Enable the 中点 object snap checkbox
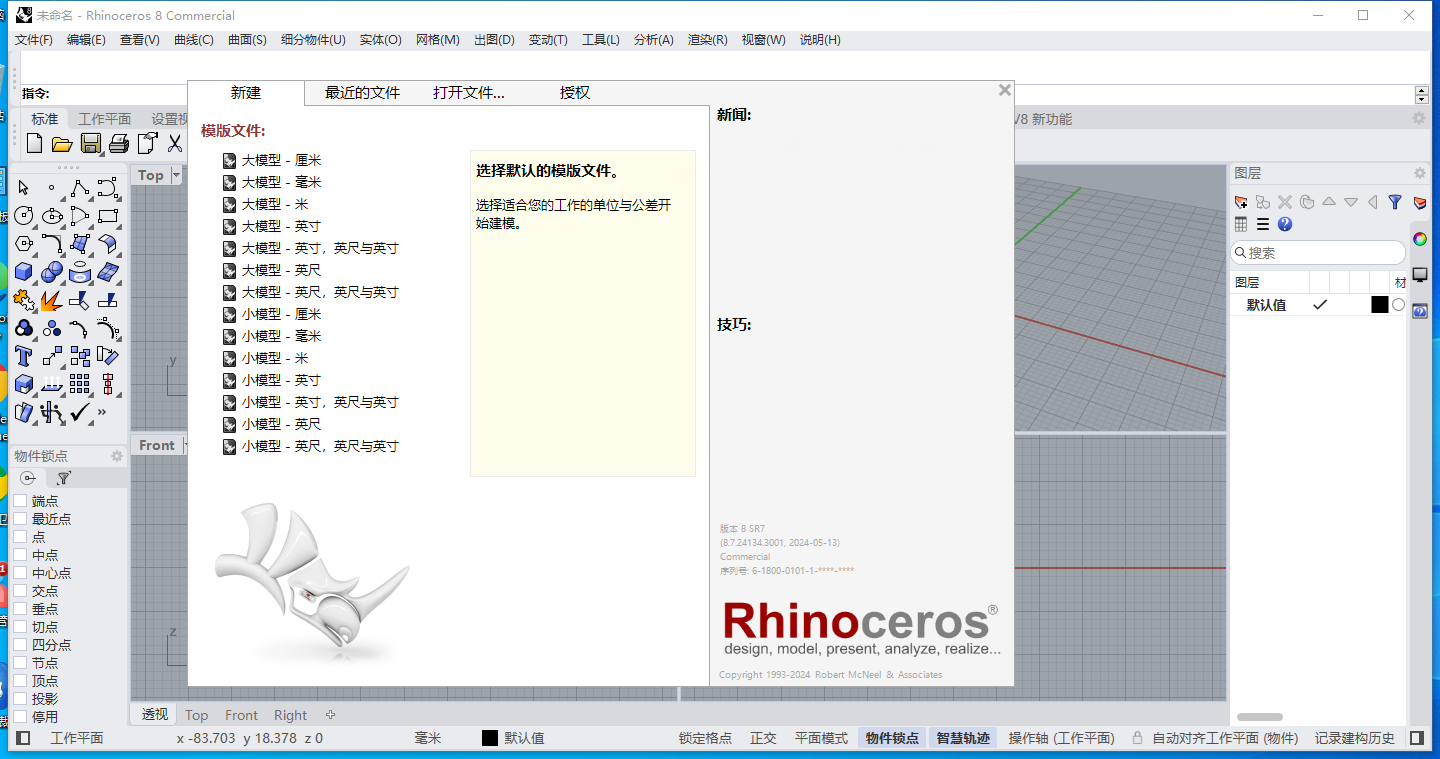This screenshot has width=1440, height=759. pyautogui.click(x=20, y=555)
